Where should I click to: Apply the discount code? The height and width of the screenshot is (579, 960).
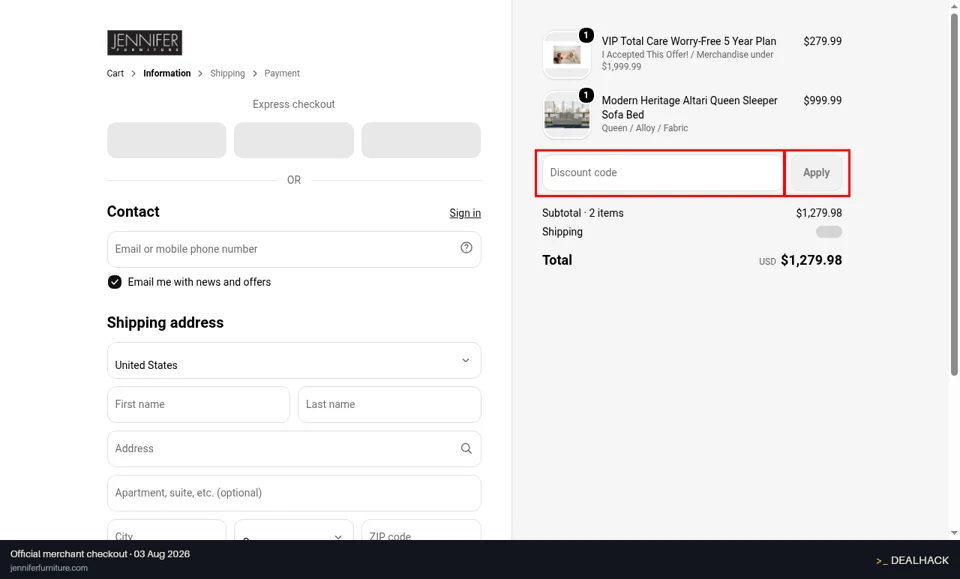[816, 173]
